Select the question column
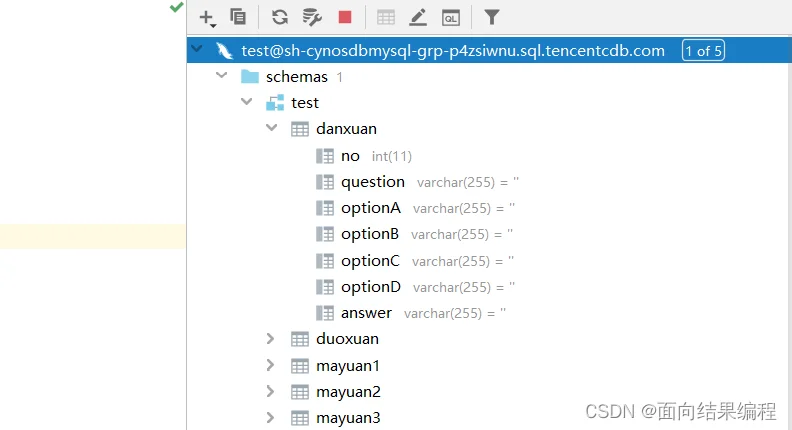This screenshot has height=430, width=792. pyautogui.click(x=372, y=182)
